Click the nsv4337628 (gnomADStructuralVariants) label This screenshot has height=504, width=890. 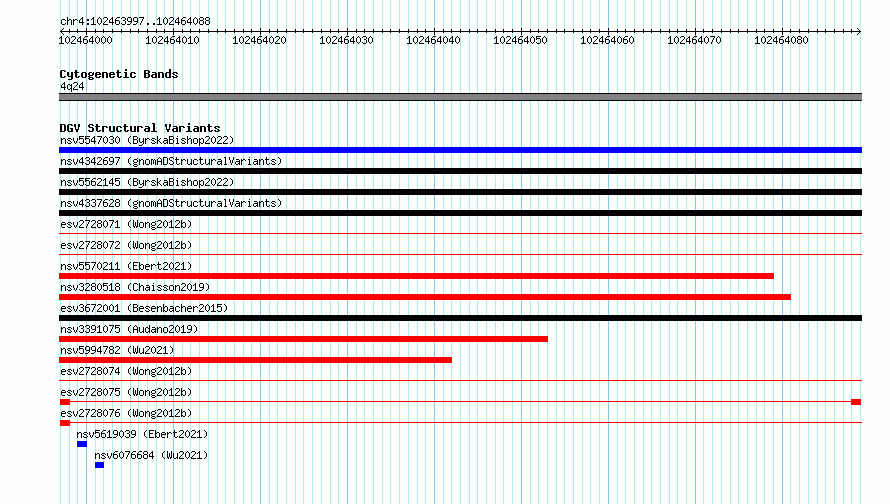click(x=171, y=203)
